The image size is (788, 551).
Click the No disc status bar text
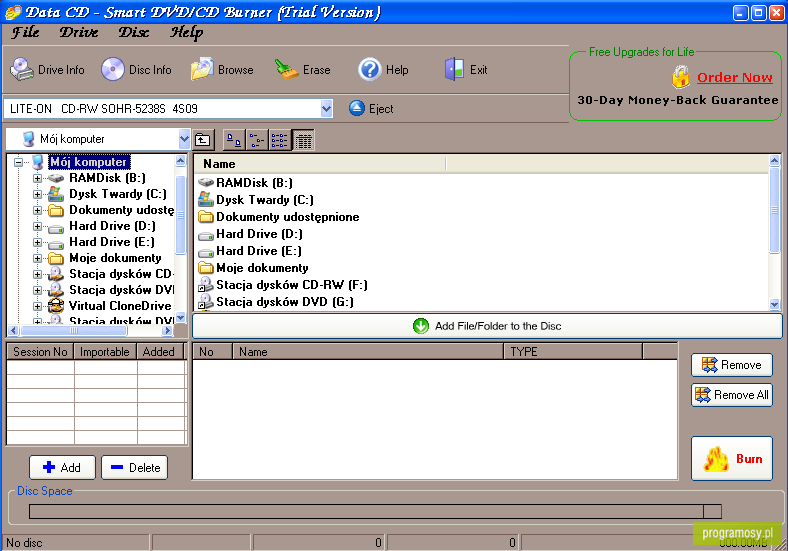(x=24, y=543)
